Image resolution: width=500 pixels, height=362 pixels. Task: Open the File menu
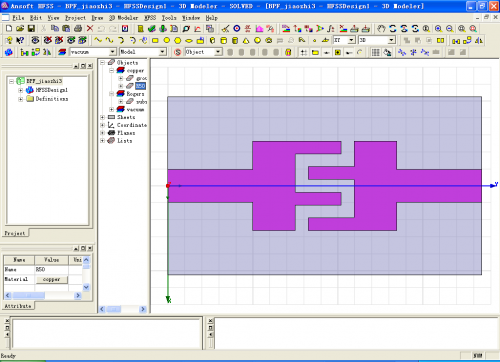(18, 18)
